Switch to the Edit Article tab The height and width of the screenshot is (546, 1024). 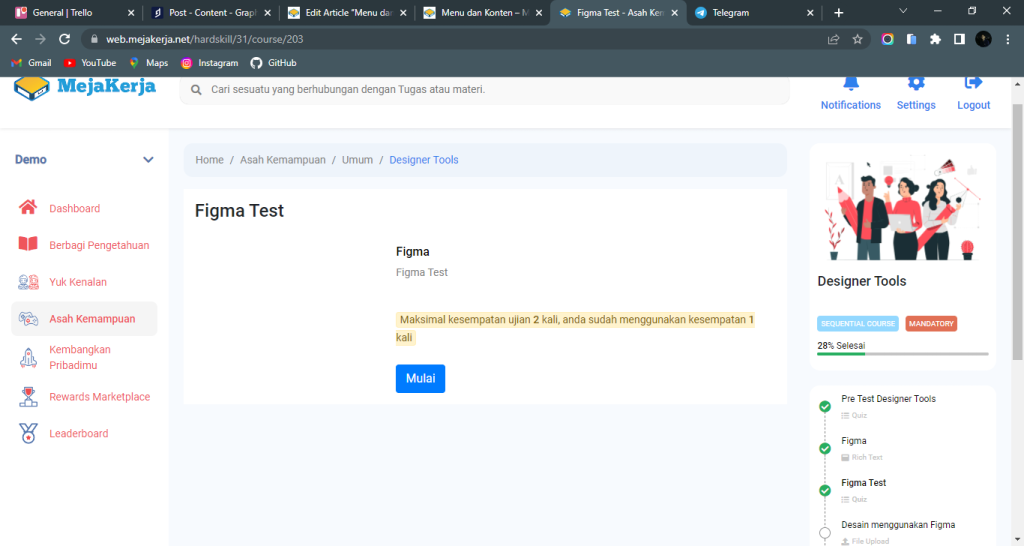point(347,12)
